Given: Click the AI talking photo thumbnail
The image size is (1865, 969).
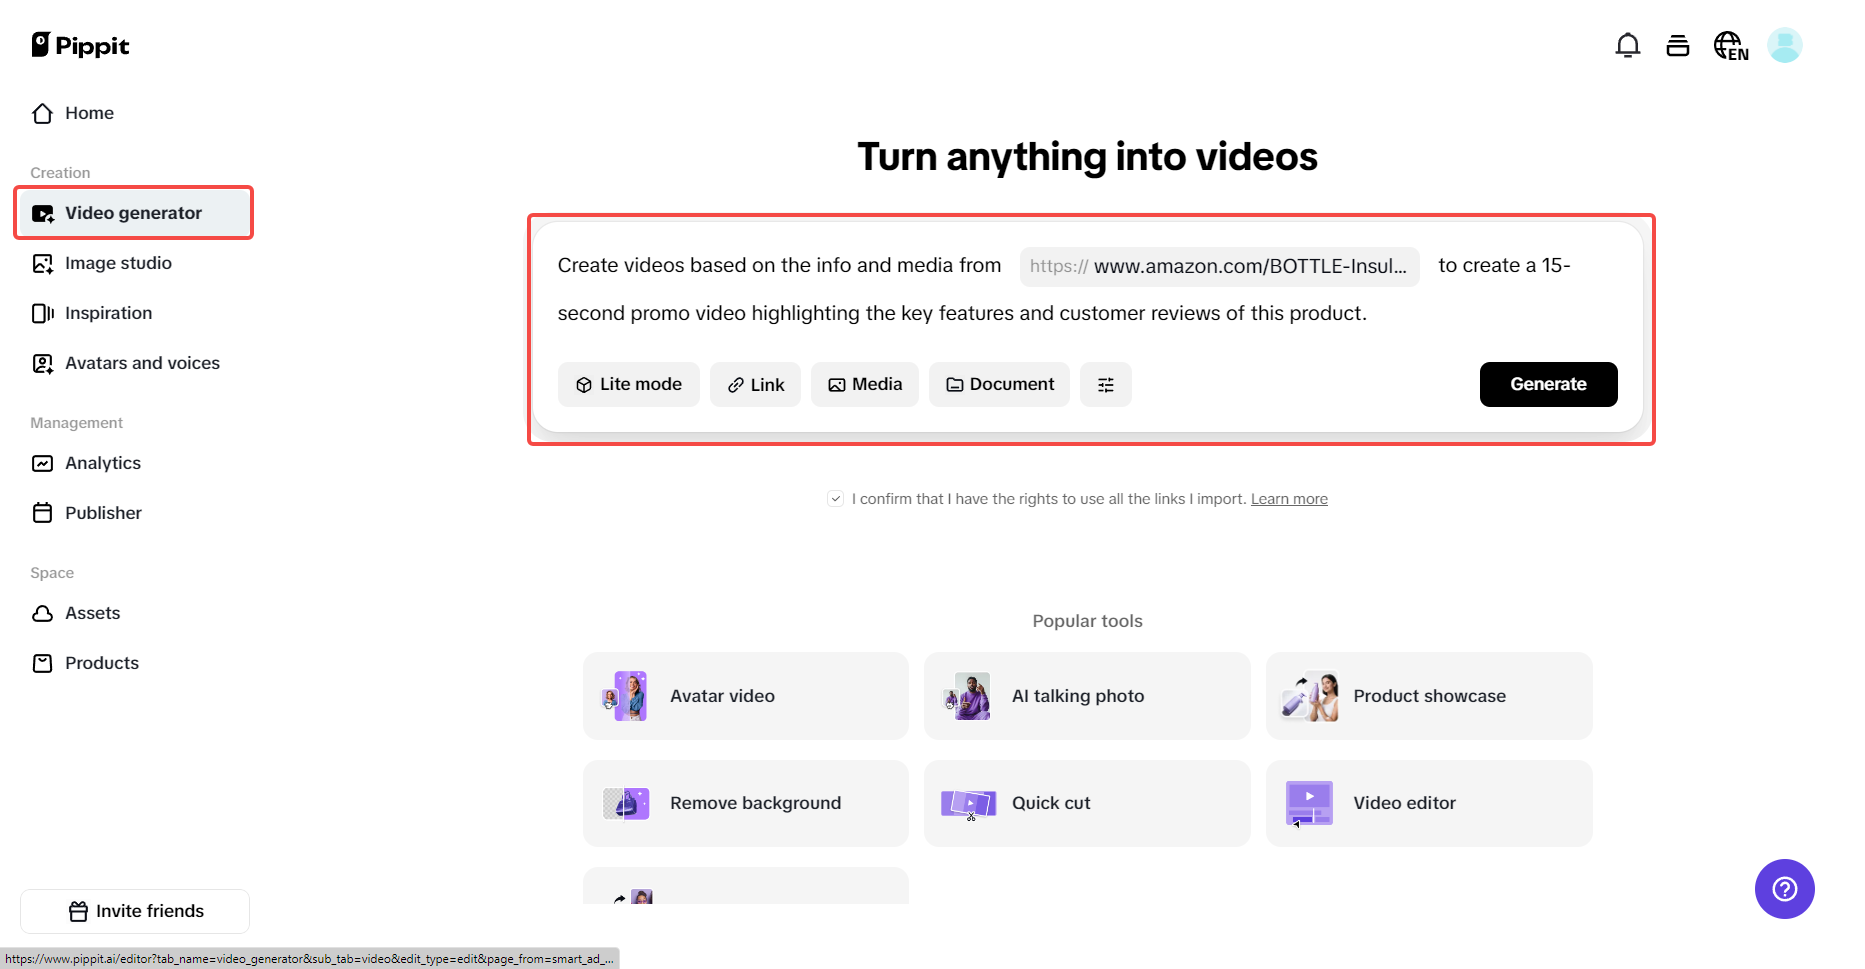Looking at the screenshot, I should [x=967, y=696].
